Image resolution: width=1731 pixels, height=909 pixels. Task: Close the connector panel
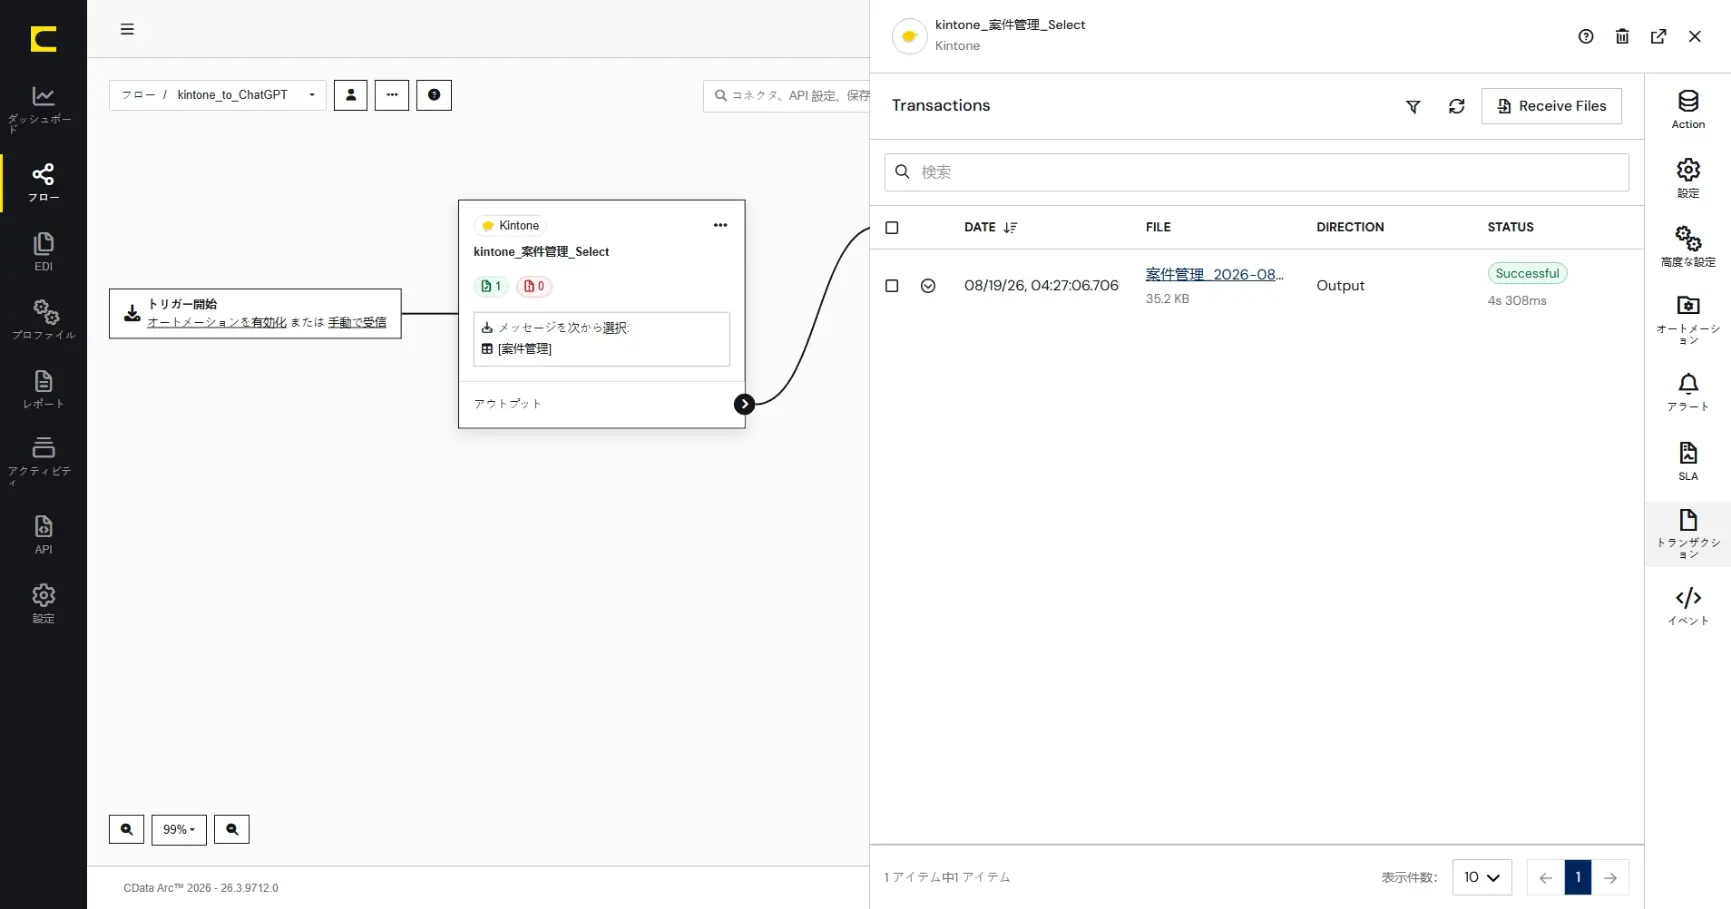coord(1695,37)
